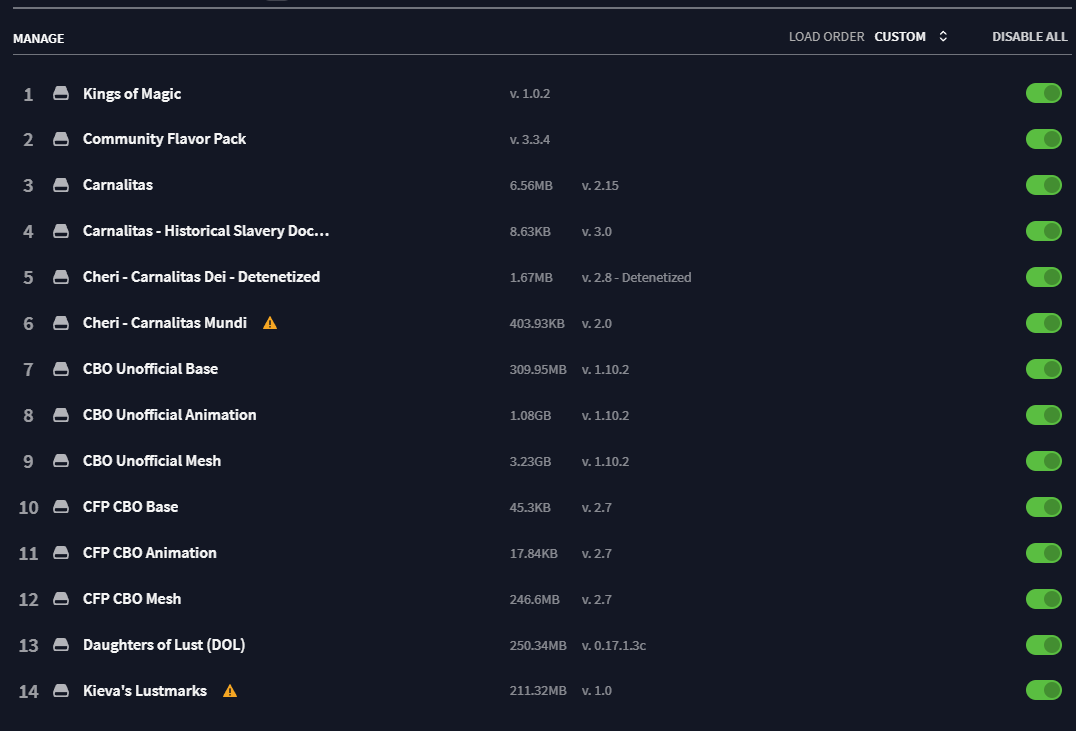Select Cheri - Carnalitas Dei - Detenetized name
The image size is (1076, 731).
[x=201, y=277]
